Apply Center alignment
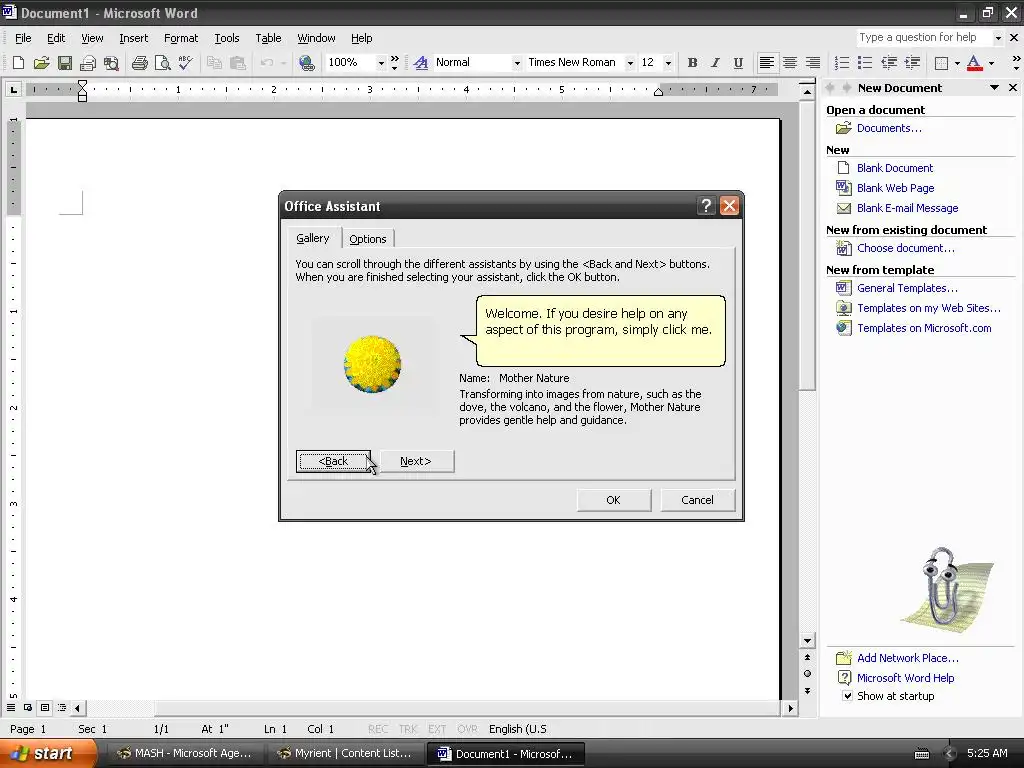1024x768 pixels. click(x=790, y=63)
